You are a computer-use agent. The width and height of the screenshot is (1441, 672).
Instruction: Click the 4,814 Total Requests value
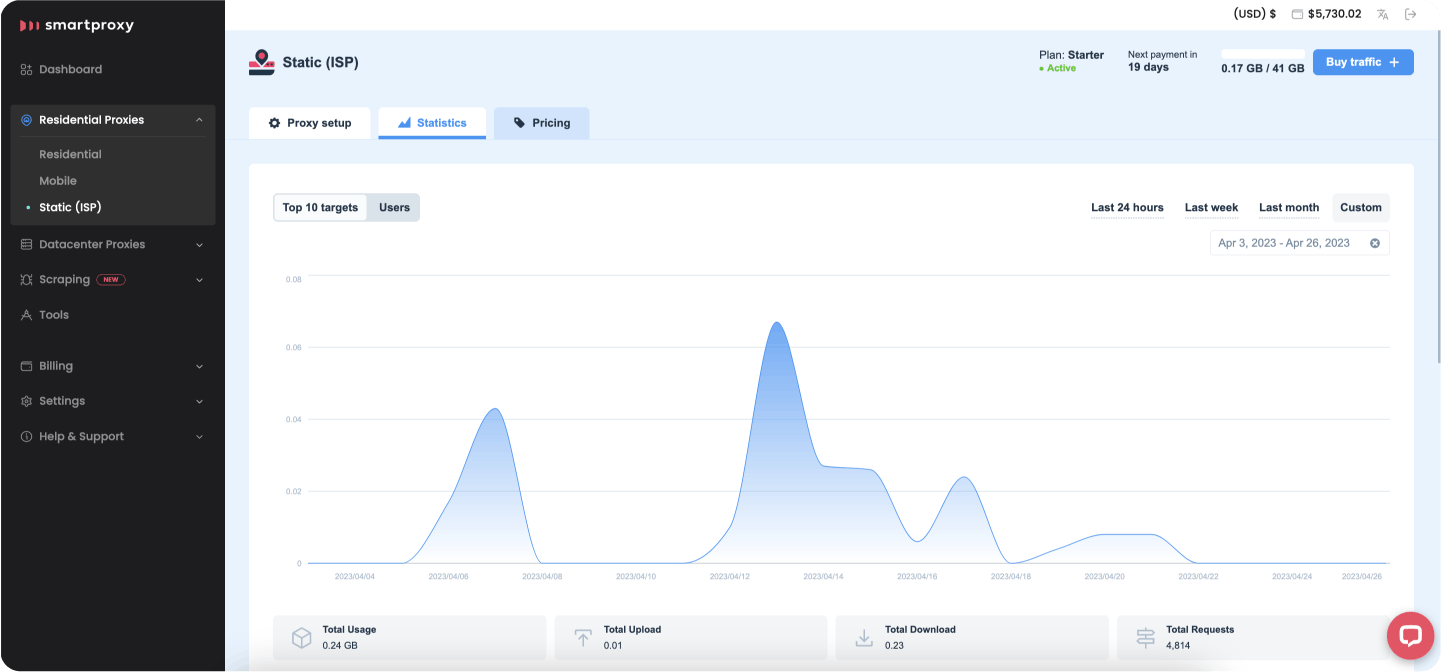[x=1178, y=646]
